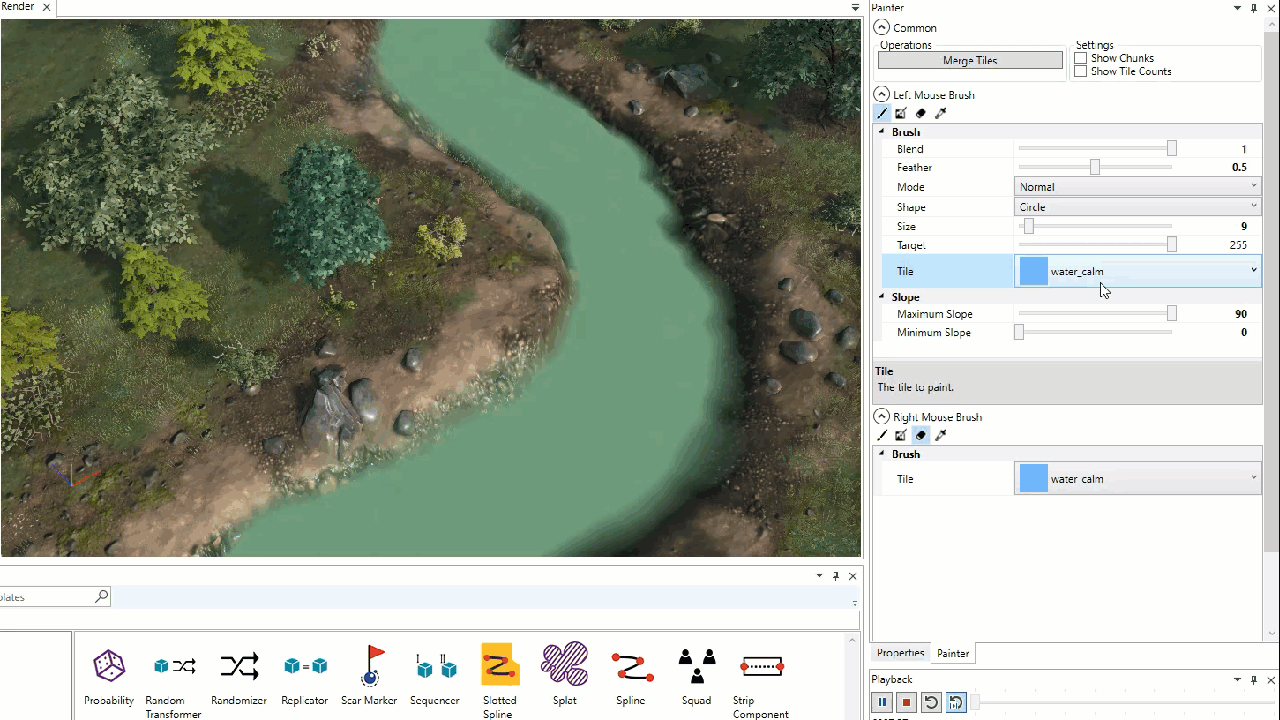Select the Right Mouse Brush fill tool

coord(901,436)
